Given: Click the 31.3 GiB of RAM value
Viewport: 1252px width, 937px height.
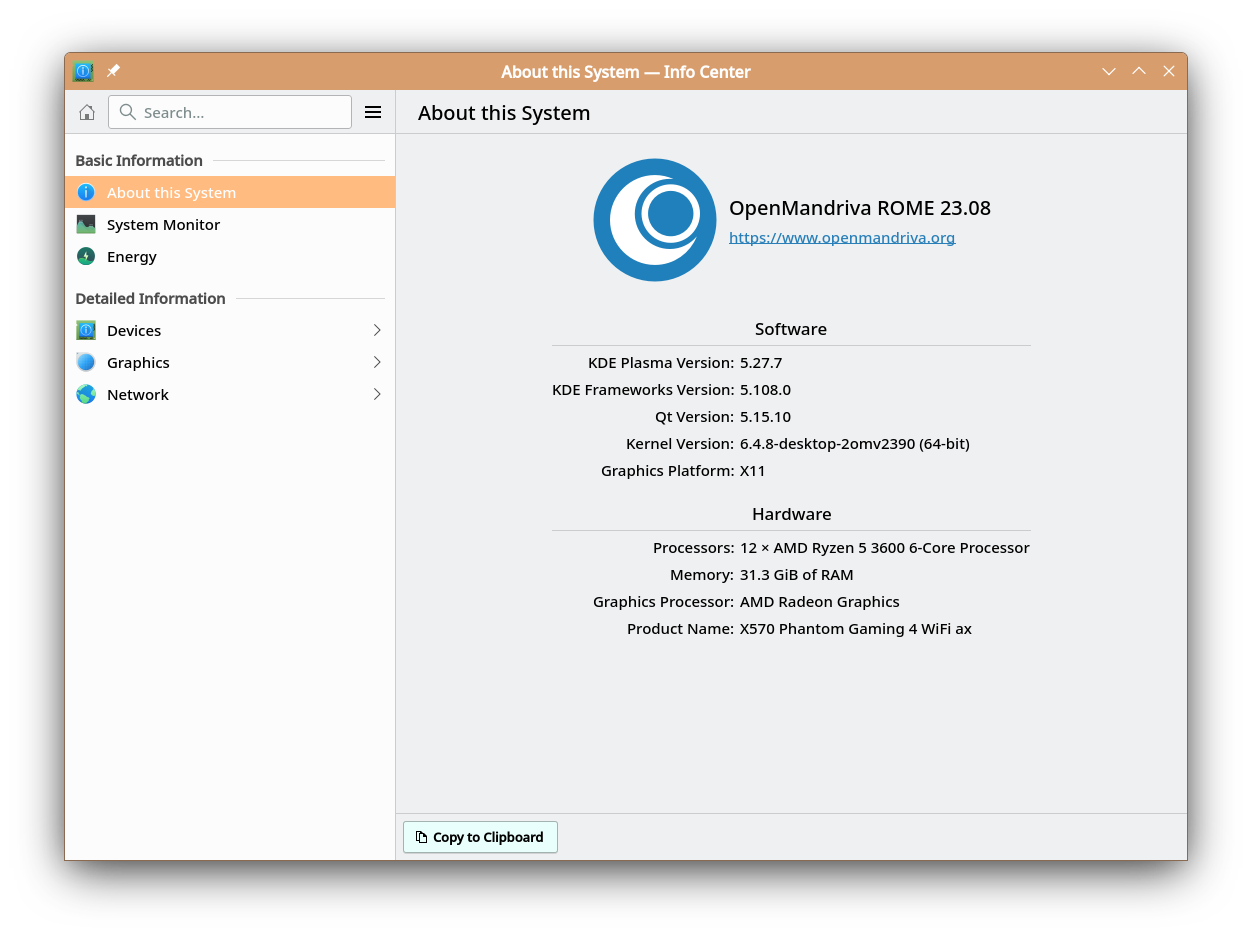Looking at the screenshot, I should [797, 574].
